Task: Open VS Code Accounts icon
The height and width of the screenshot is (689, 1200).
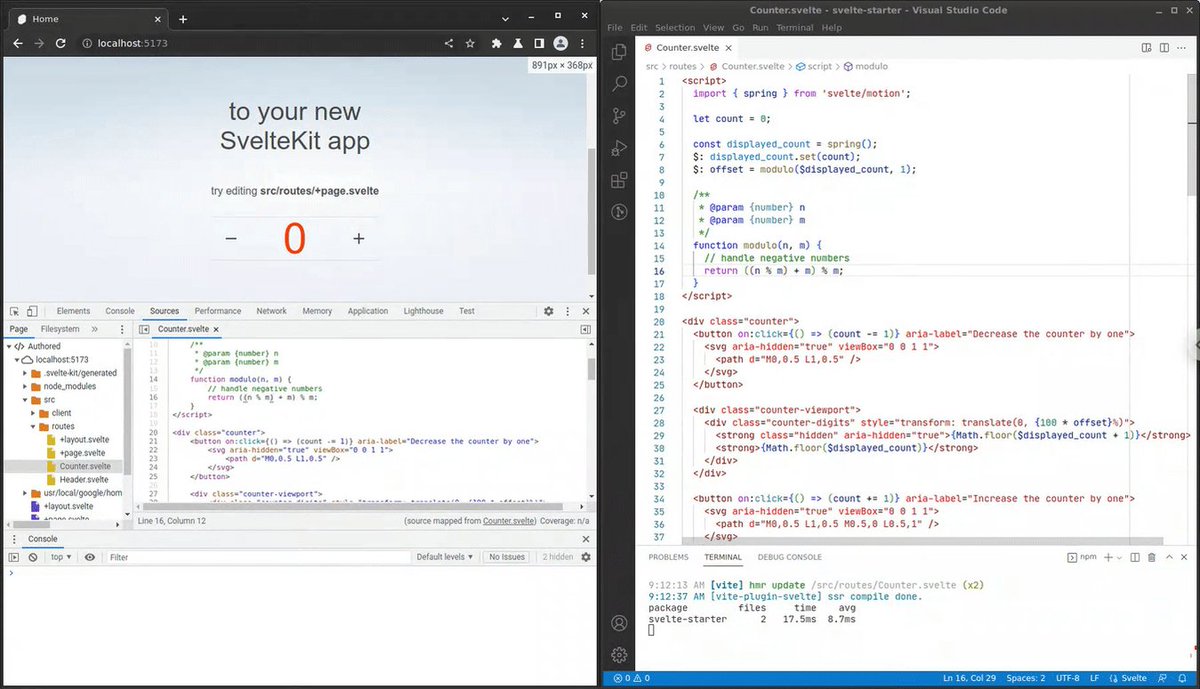Action: point(619,622)
